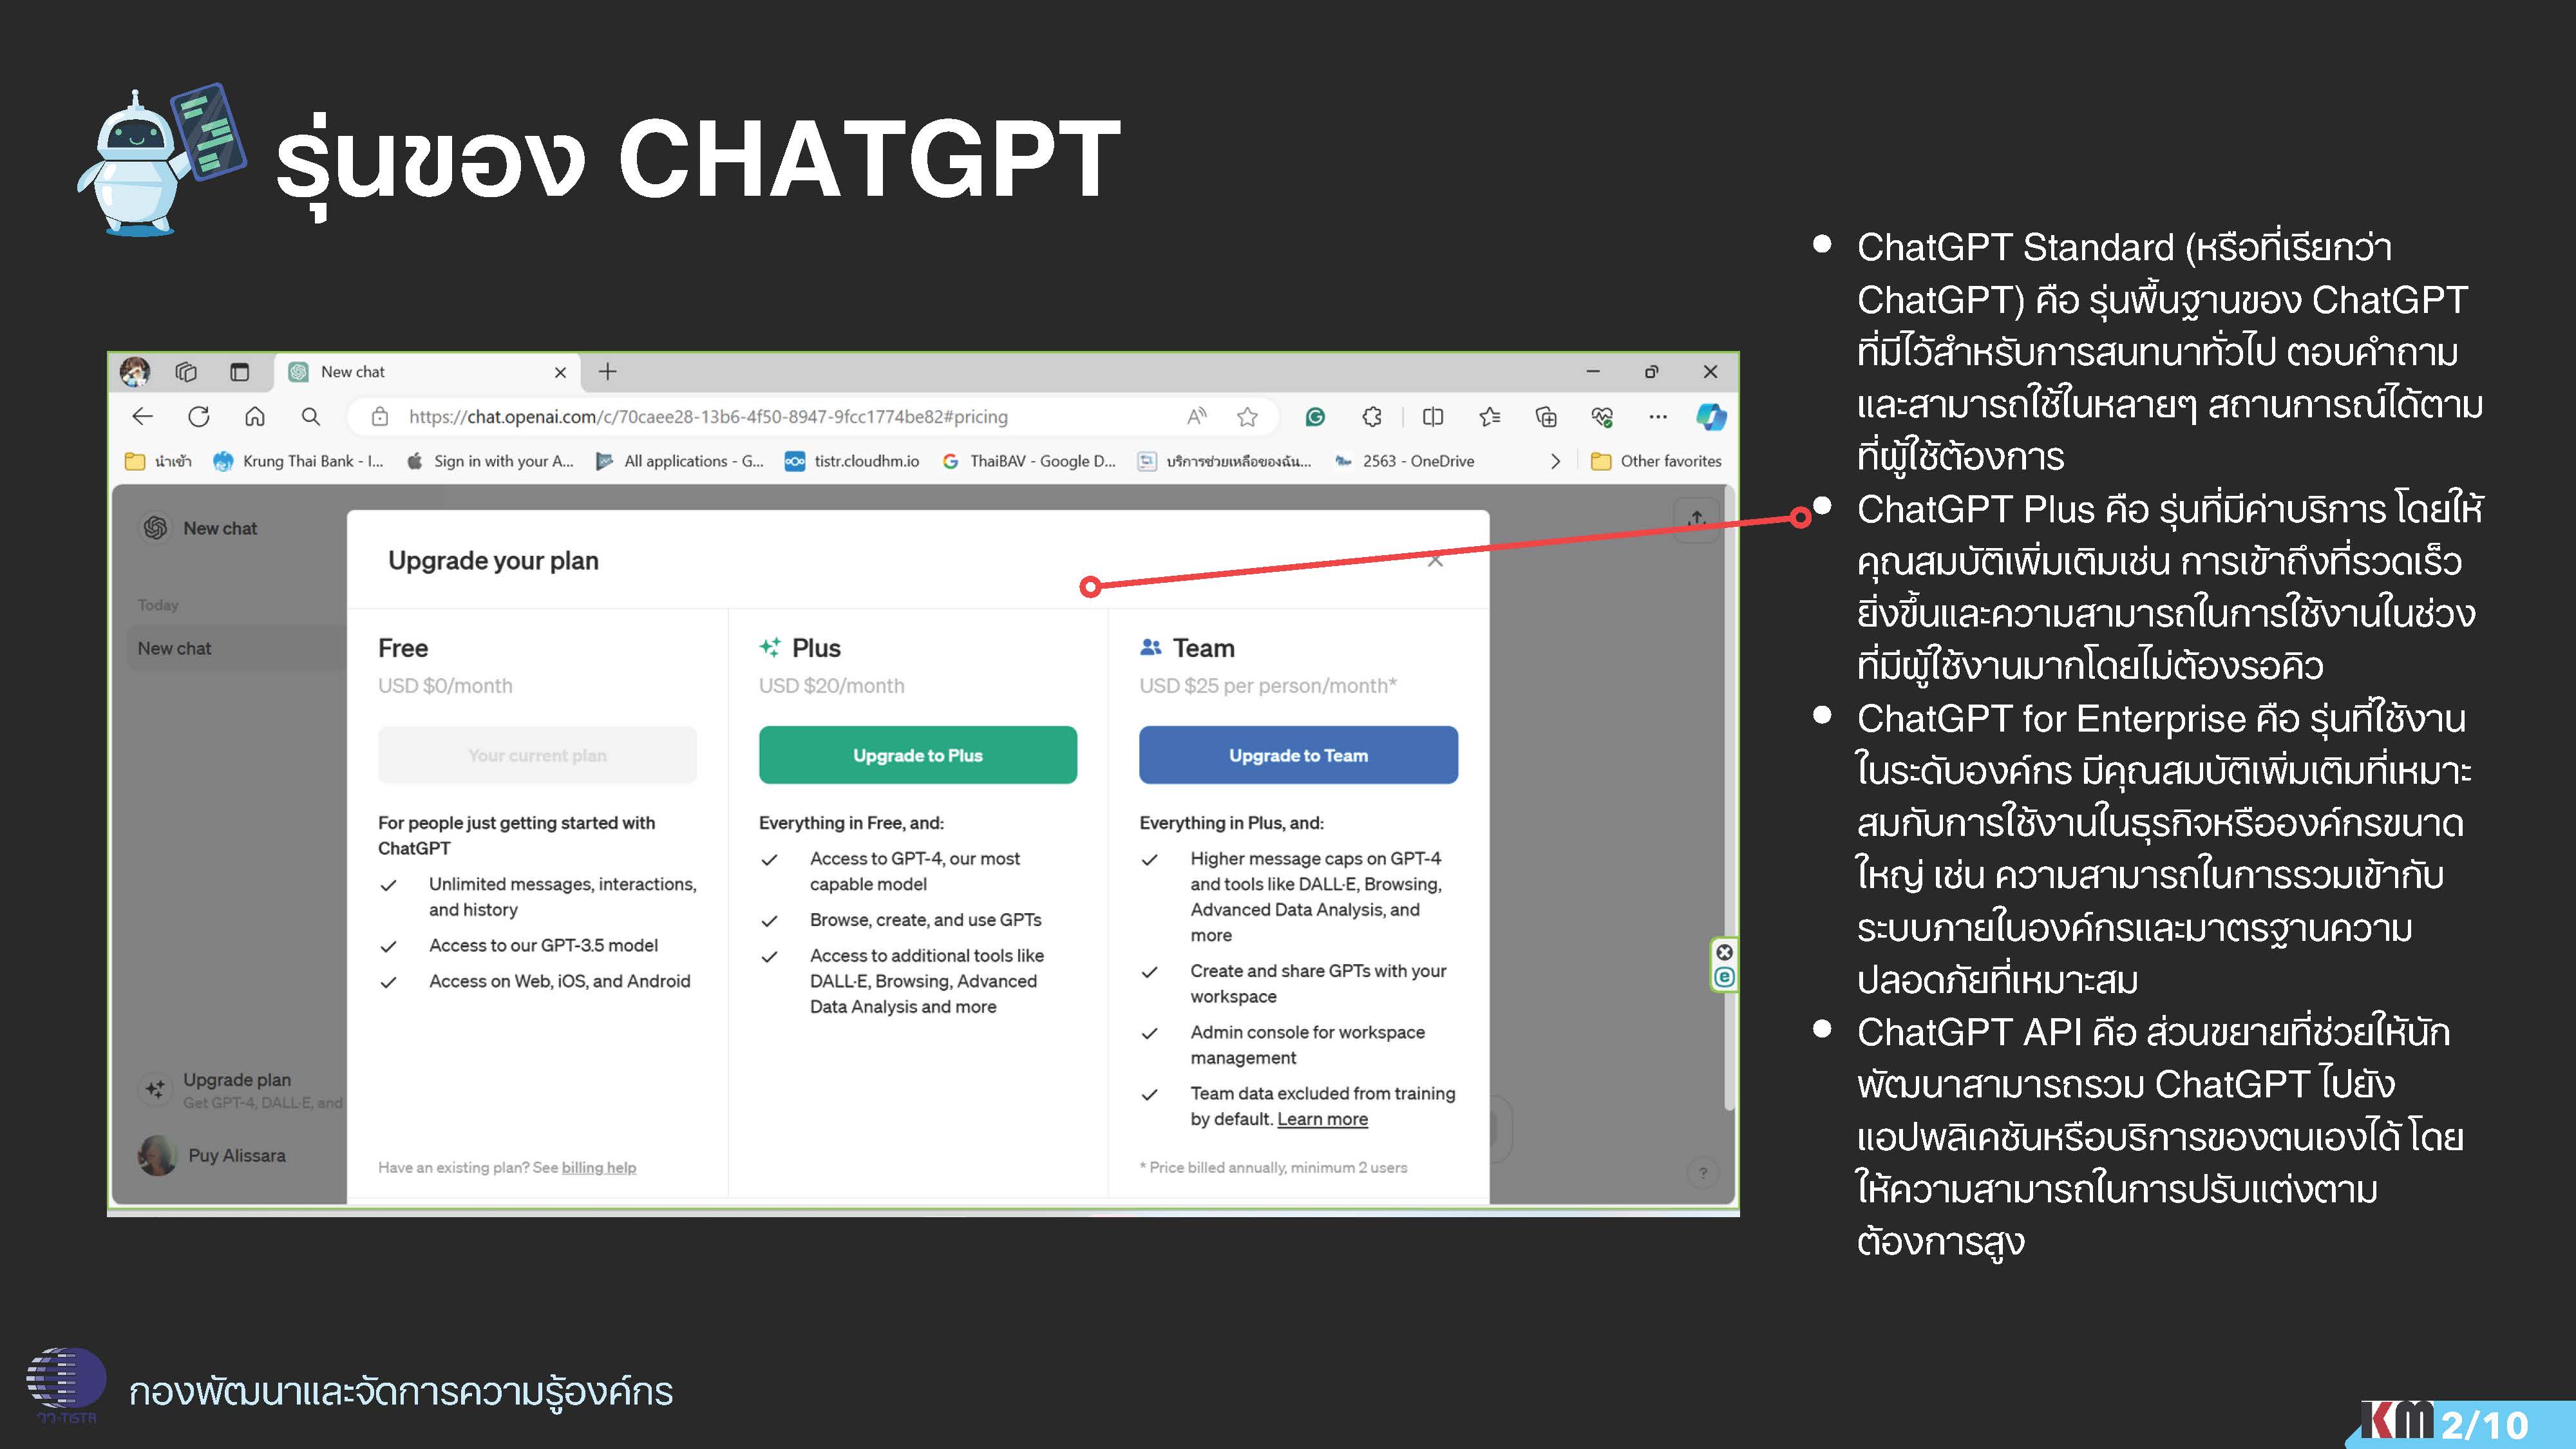Viewport: 2576px width, 1449px height.
Task: Click the browser Home button
Action: tap(255, 416)
